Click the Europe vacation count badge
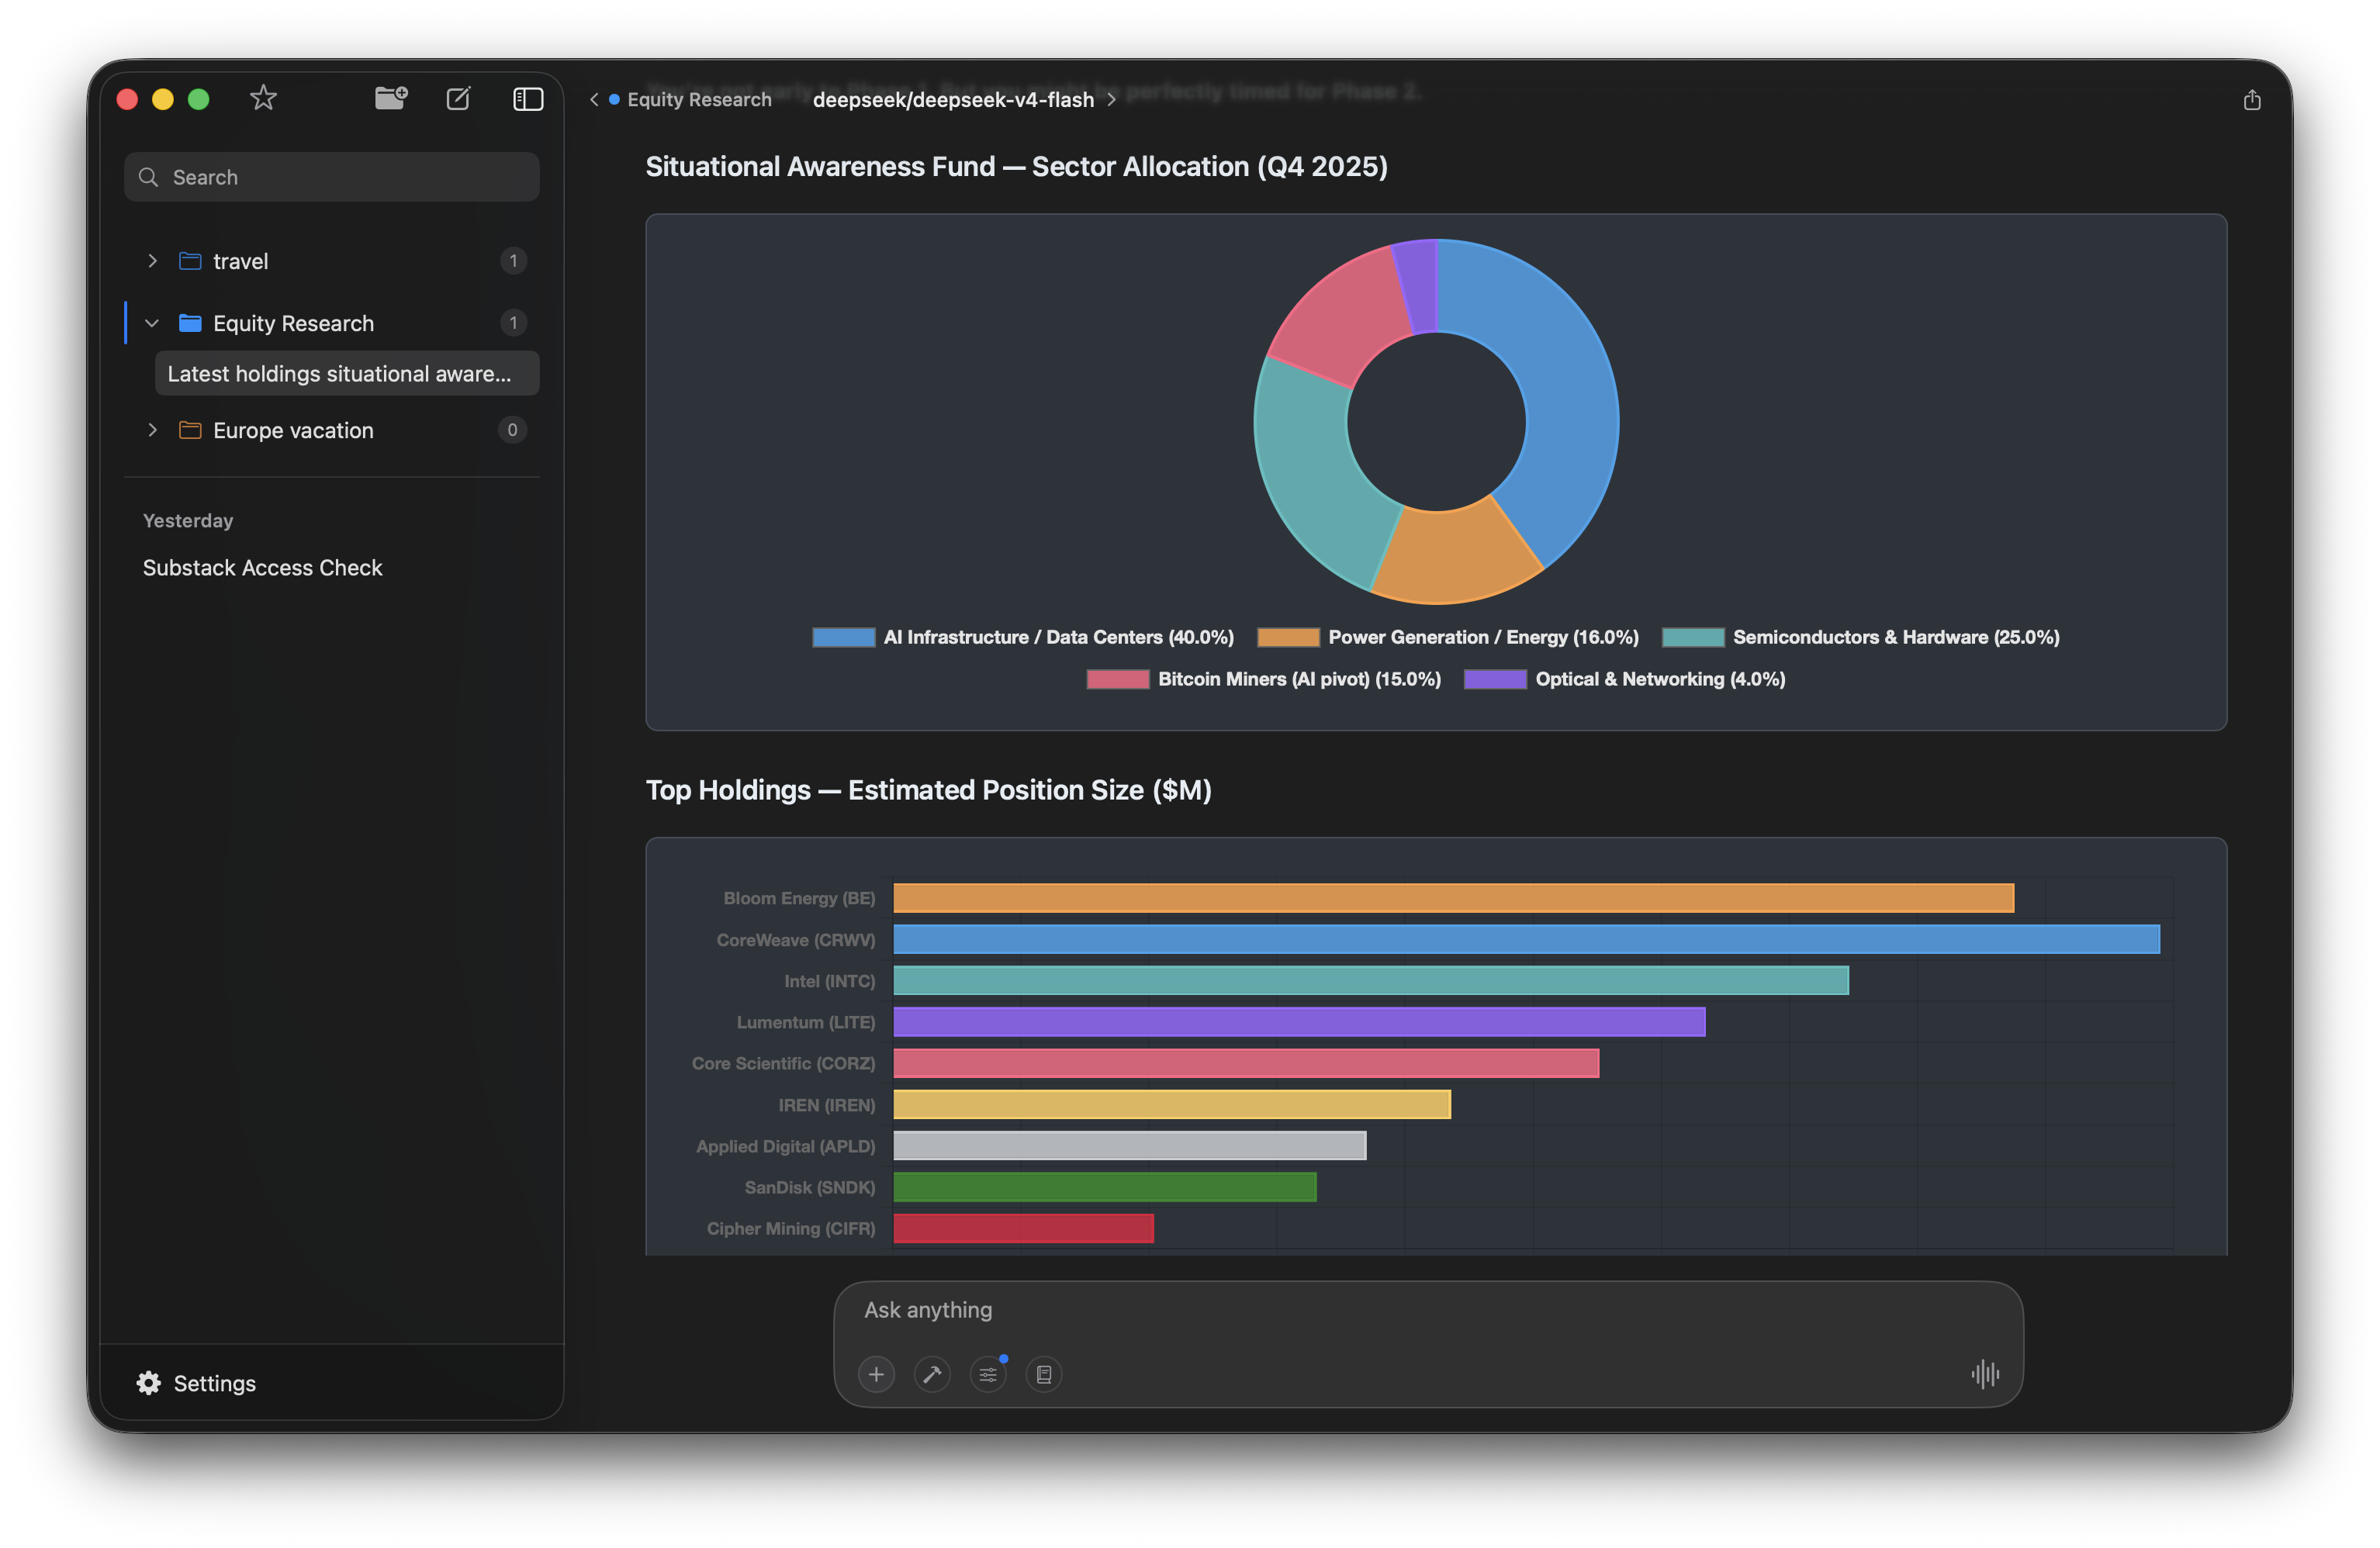This screenshot has height=1548, width=2380. coord(513,430)
